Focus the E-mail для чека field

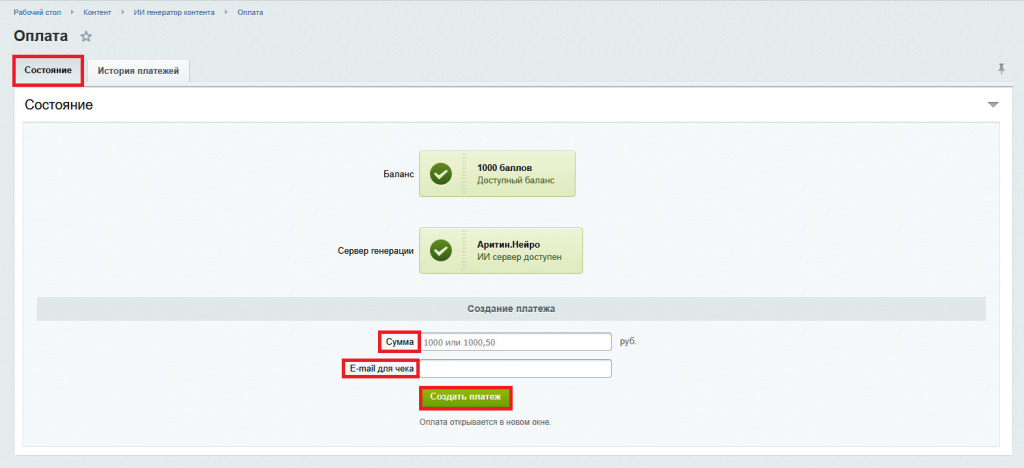pyautogui.click(x=515, y=369)
